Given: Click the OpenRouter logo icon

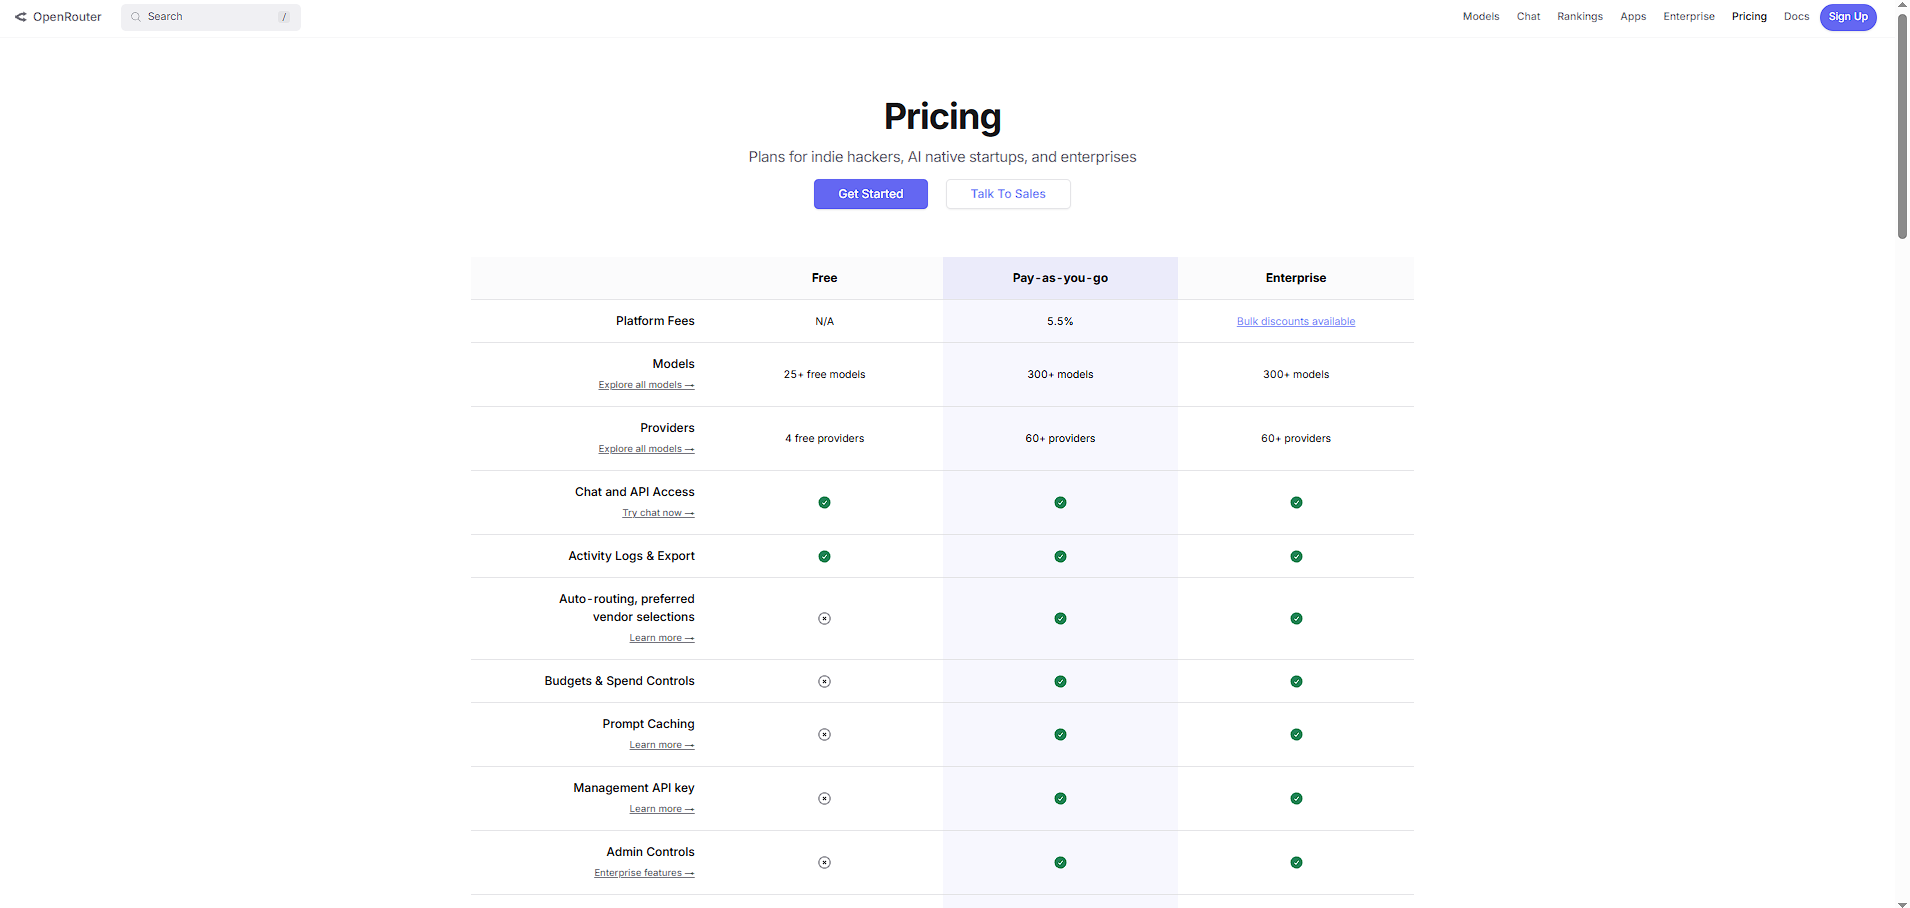Looking at the screenshot, I should click(x=21, y=17).
